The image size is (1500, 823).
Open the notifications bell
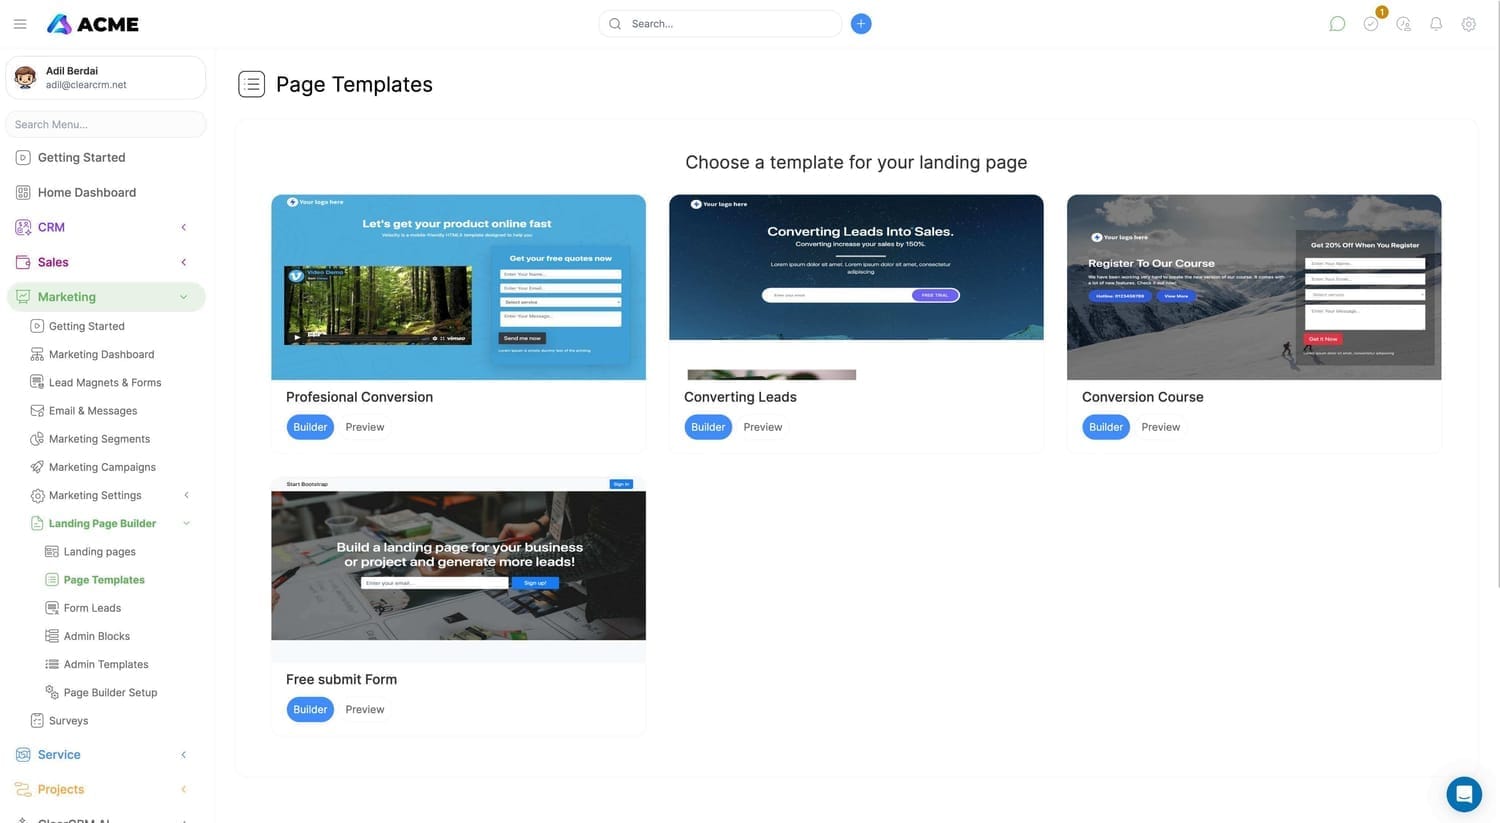(1436, 24)
